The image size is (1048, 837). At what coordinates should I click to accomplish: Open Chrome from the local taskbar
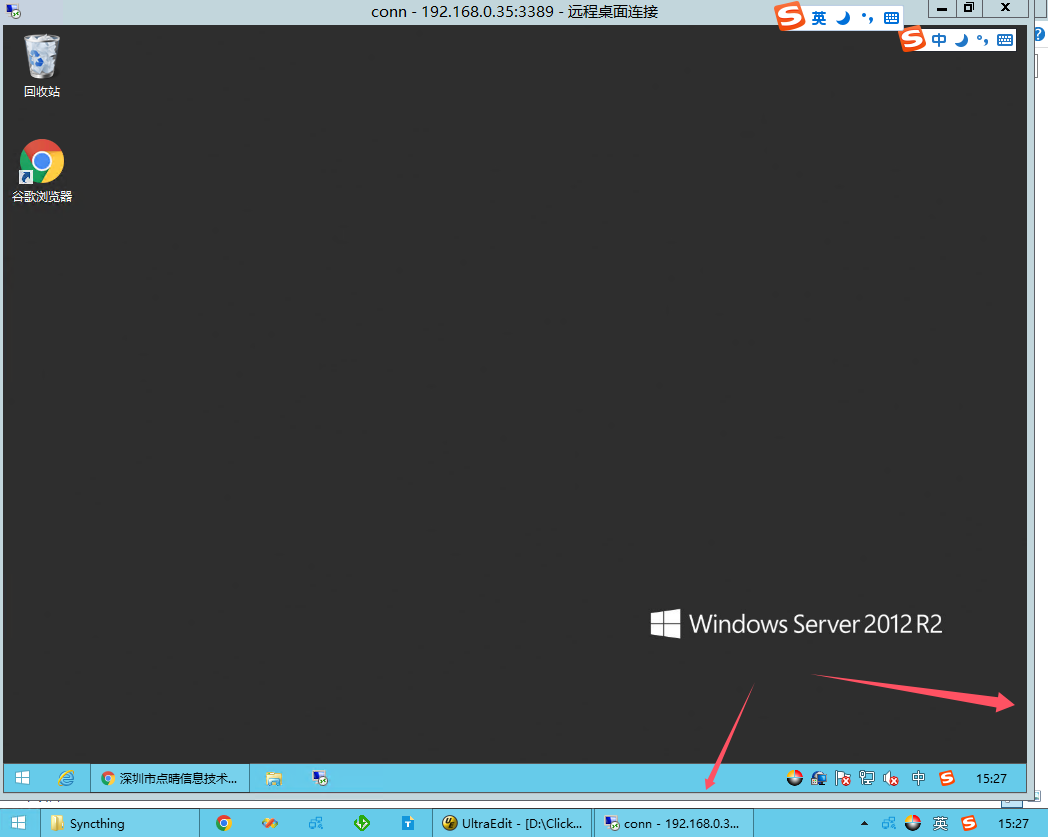(x=224, y=823)
